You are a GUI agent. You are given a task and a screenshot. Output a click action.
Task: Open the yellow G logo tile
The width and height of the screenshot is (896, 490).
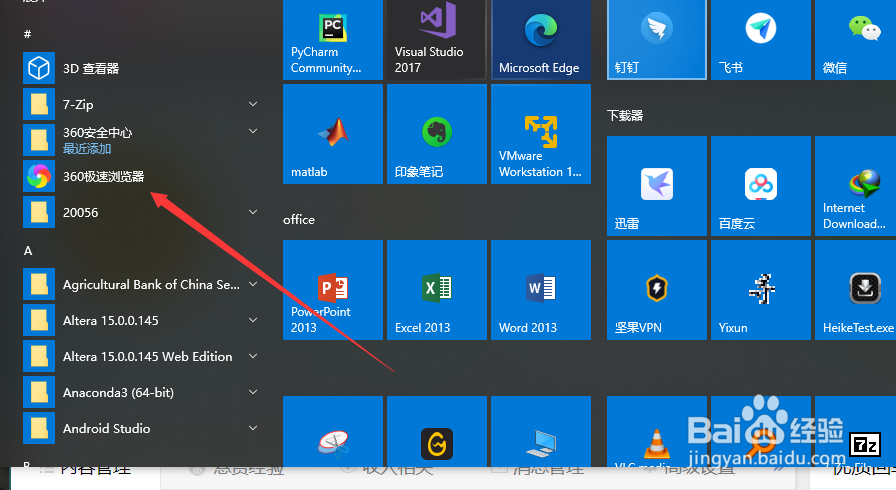tap(437, 431)
